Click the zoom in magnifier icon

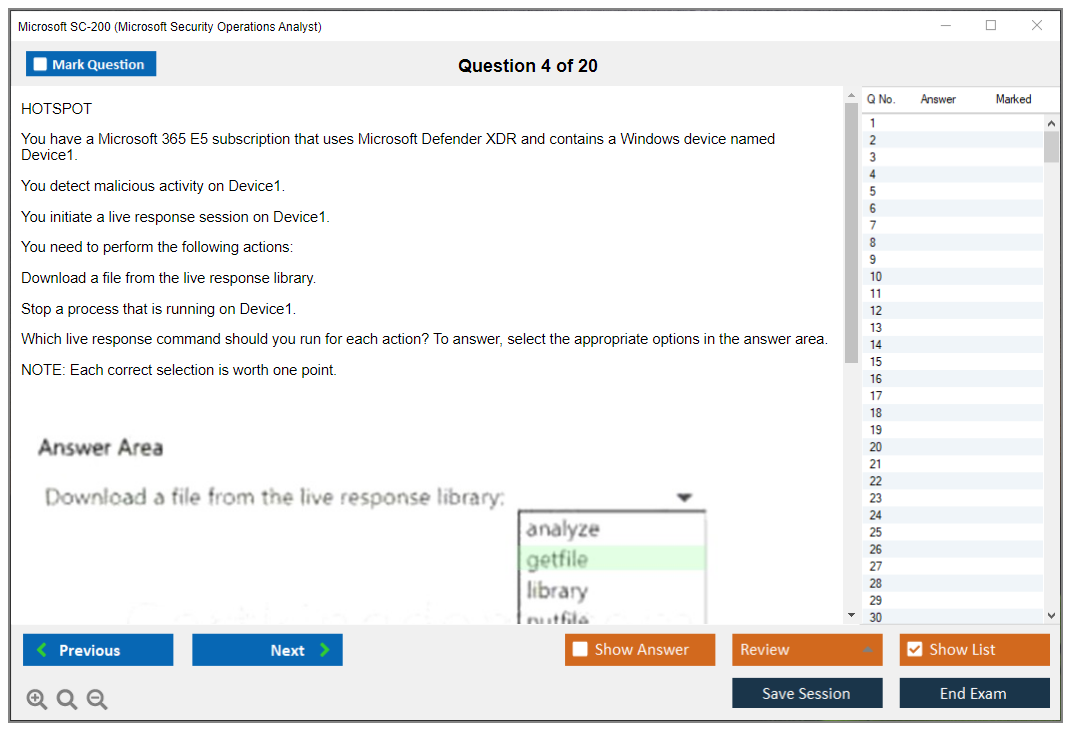tap(36, 699)
